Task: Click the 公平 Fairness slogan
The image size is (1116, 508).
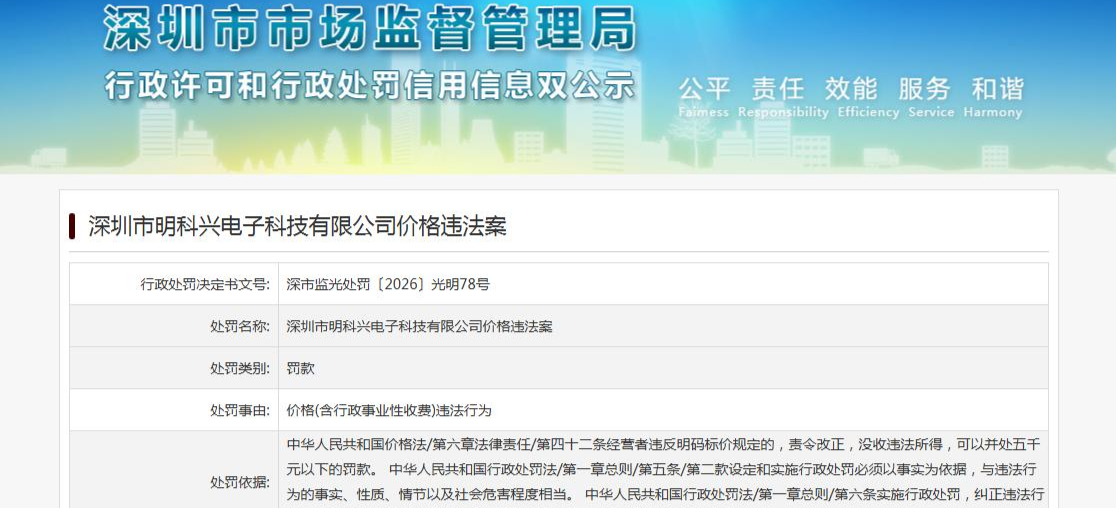Action: (x=704, y=97)
